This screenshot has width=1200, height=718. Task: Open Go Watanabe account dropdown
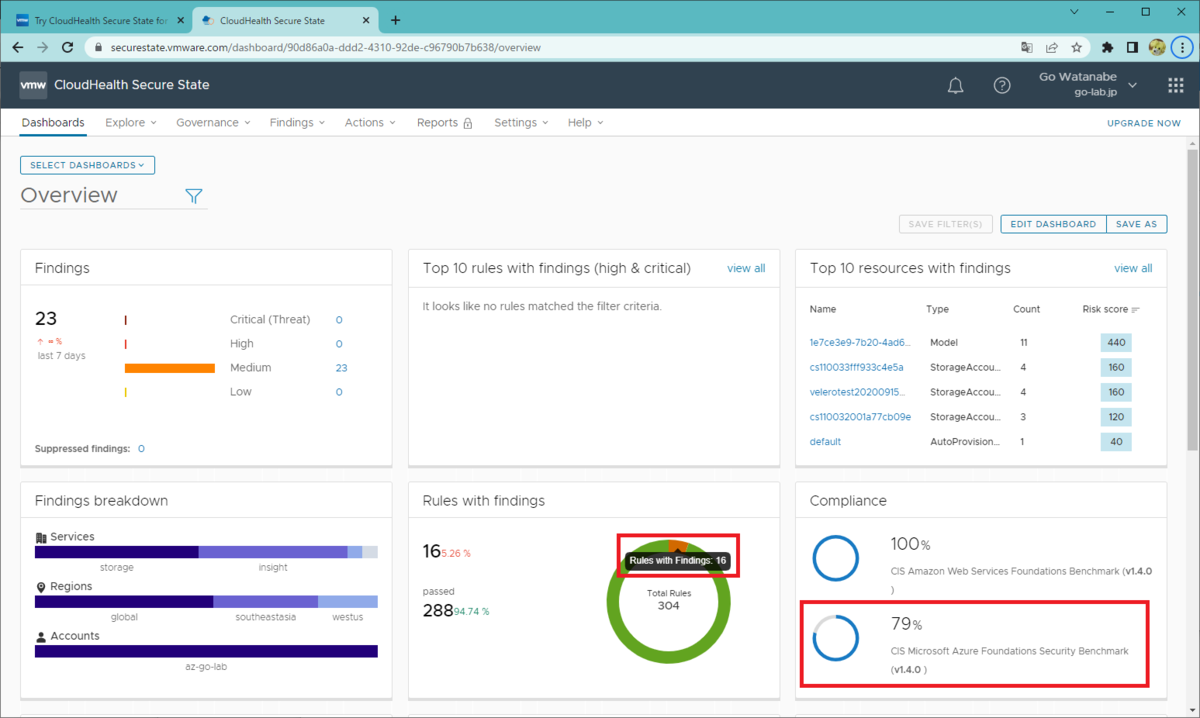coord(1088,85)
